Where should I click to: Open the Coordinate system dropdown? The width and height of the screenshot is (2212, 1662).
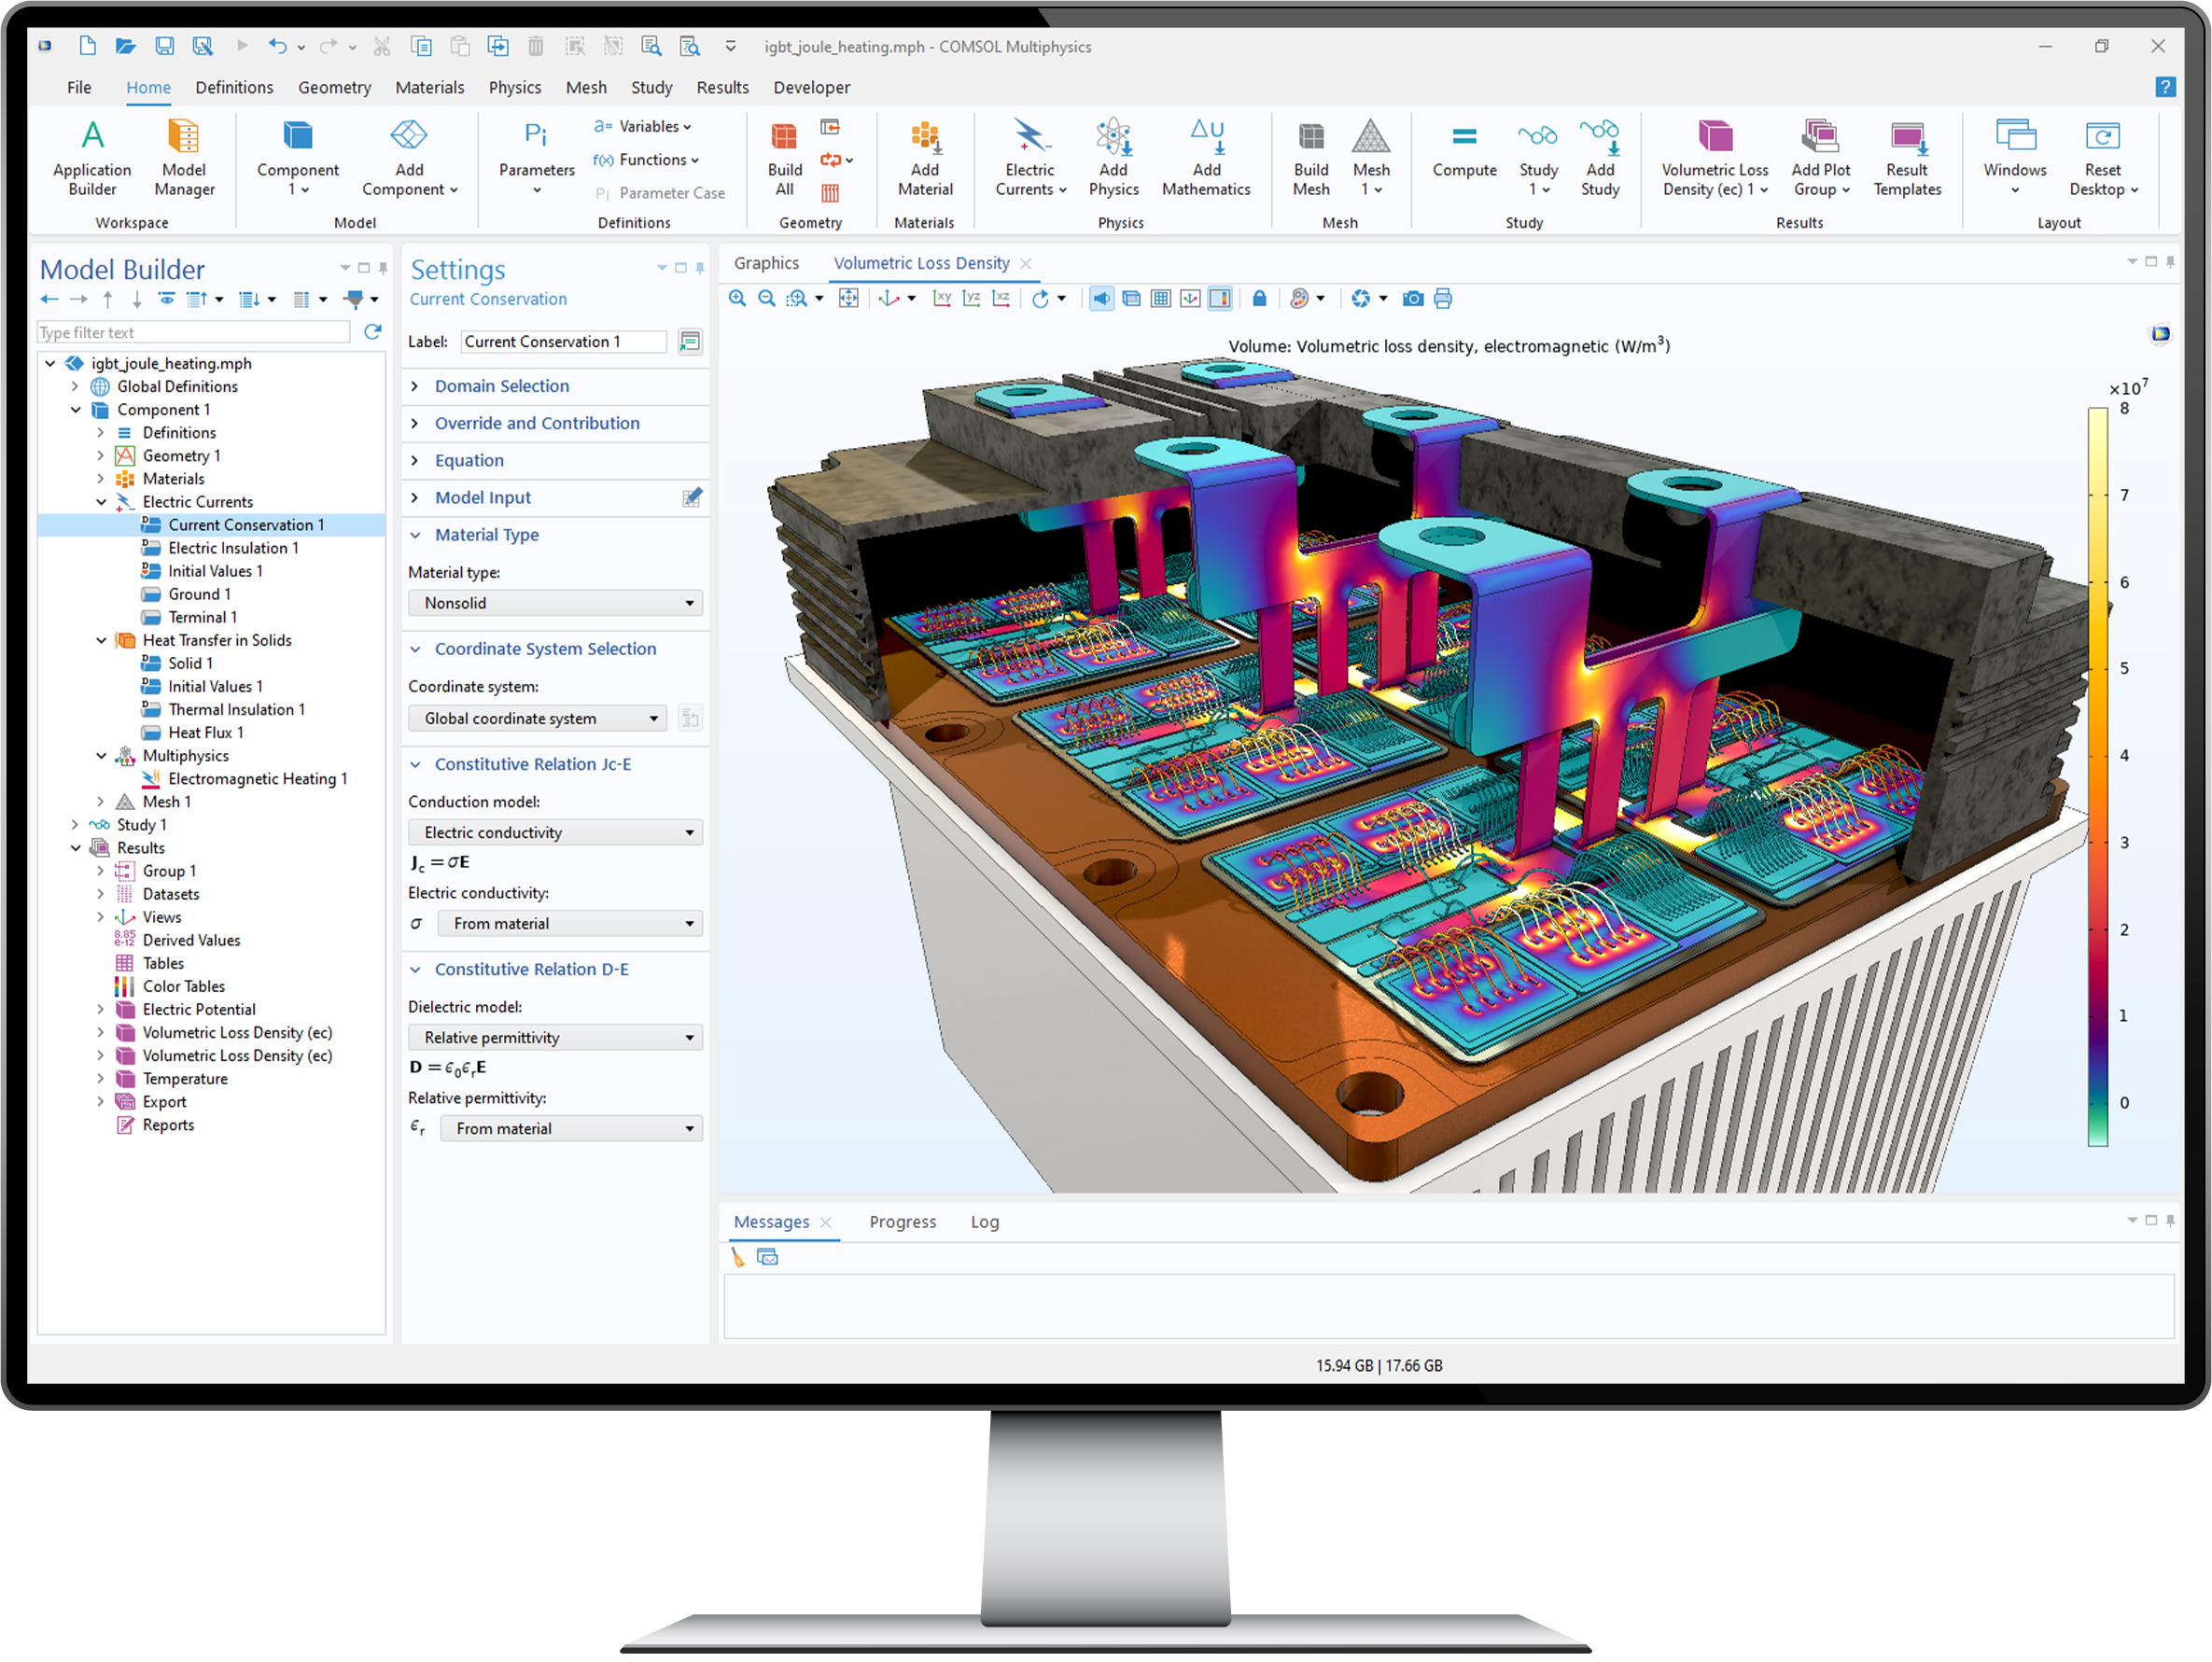click(537, 718)
